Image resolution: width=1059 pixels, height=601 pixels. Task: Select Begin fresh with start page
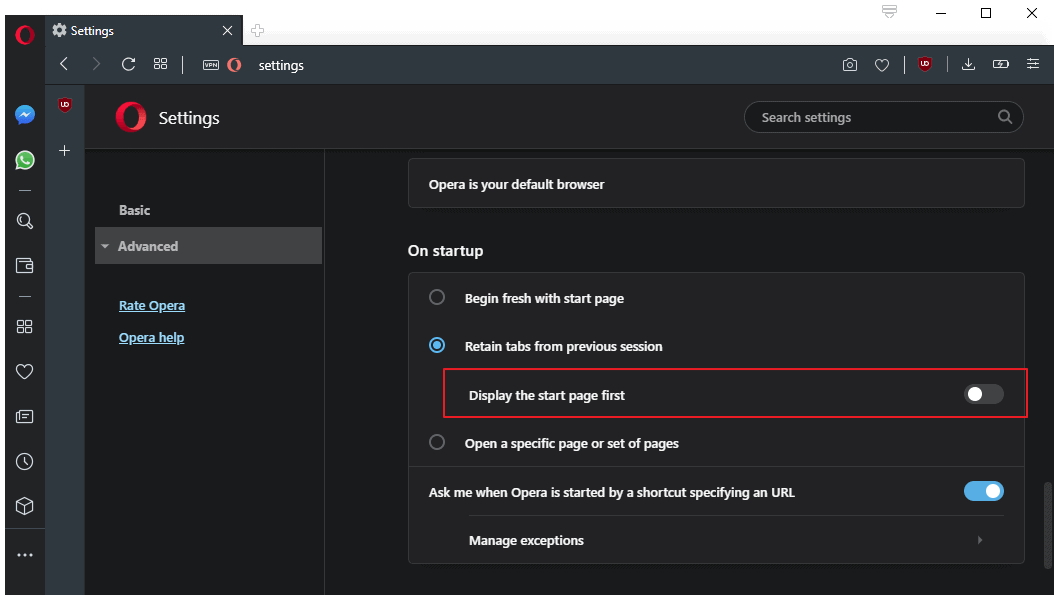click(437, 297)
